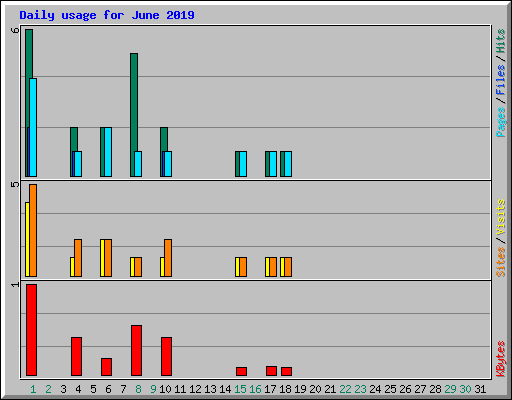The image size is (512, 400).
Task: Select the cyan Pages bar for day 6
Action: tap(108, 152)
